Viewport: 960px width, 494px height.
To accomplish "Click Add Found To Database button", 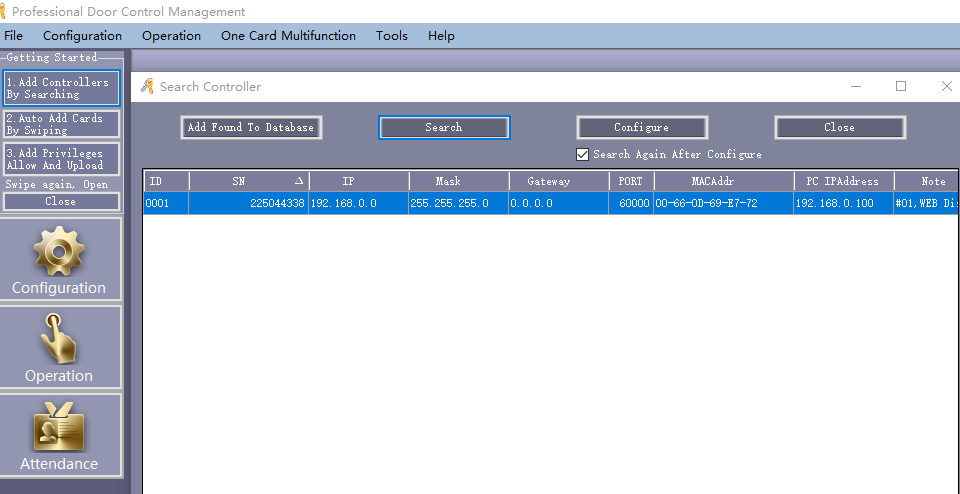I will click(x=251, y=127).
